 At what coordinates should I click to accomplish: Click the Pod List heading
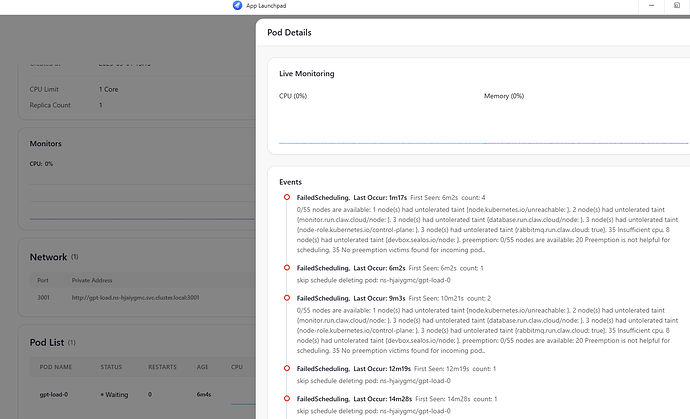(x=47, y=342)
